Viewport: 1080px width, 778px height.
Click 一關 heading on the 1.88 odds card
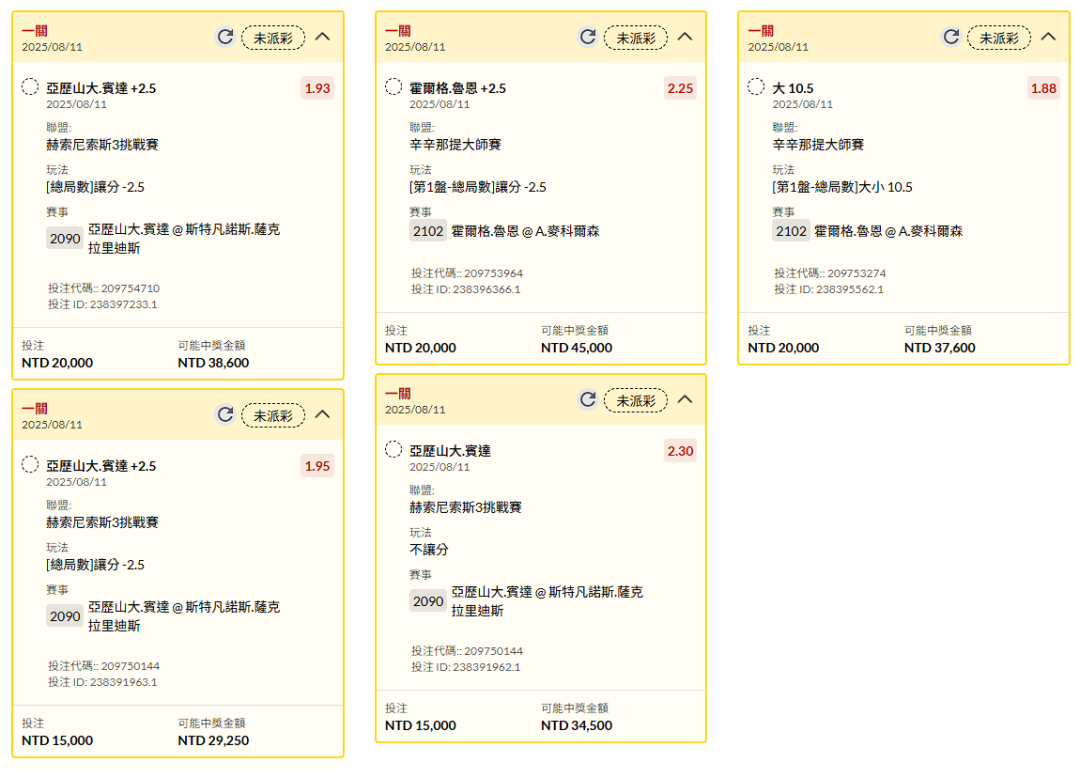760,31
